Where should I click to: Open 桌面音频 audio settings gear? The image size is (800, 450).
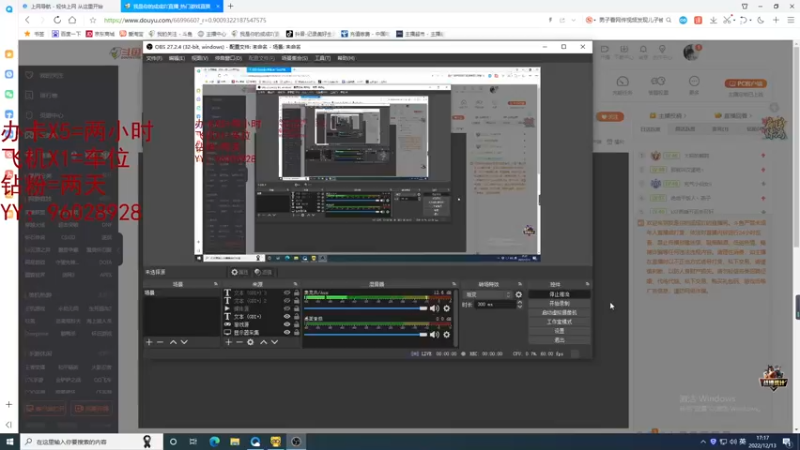coord(446,335)
